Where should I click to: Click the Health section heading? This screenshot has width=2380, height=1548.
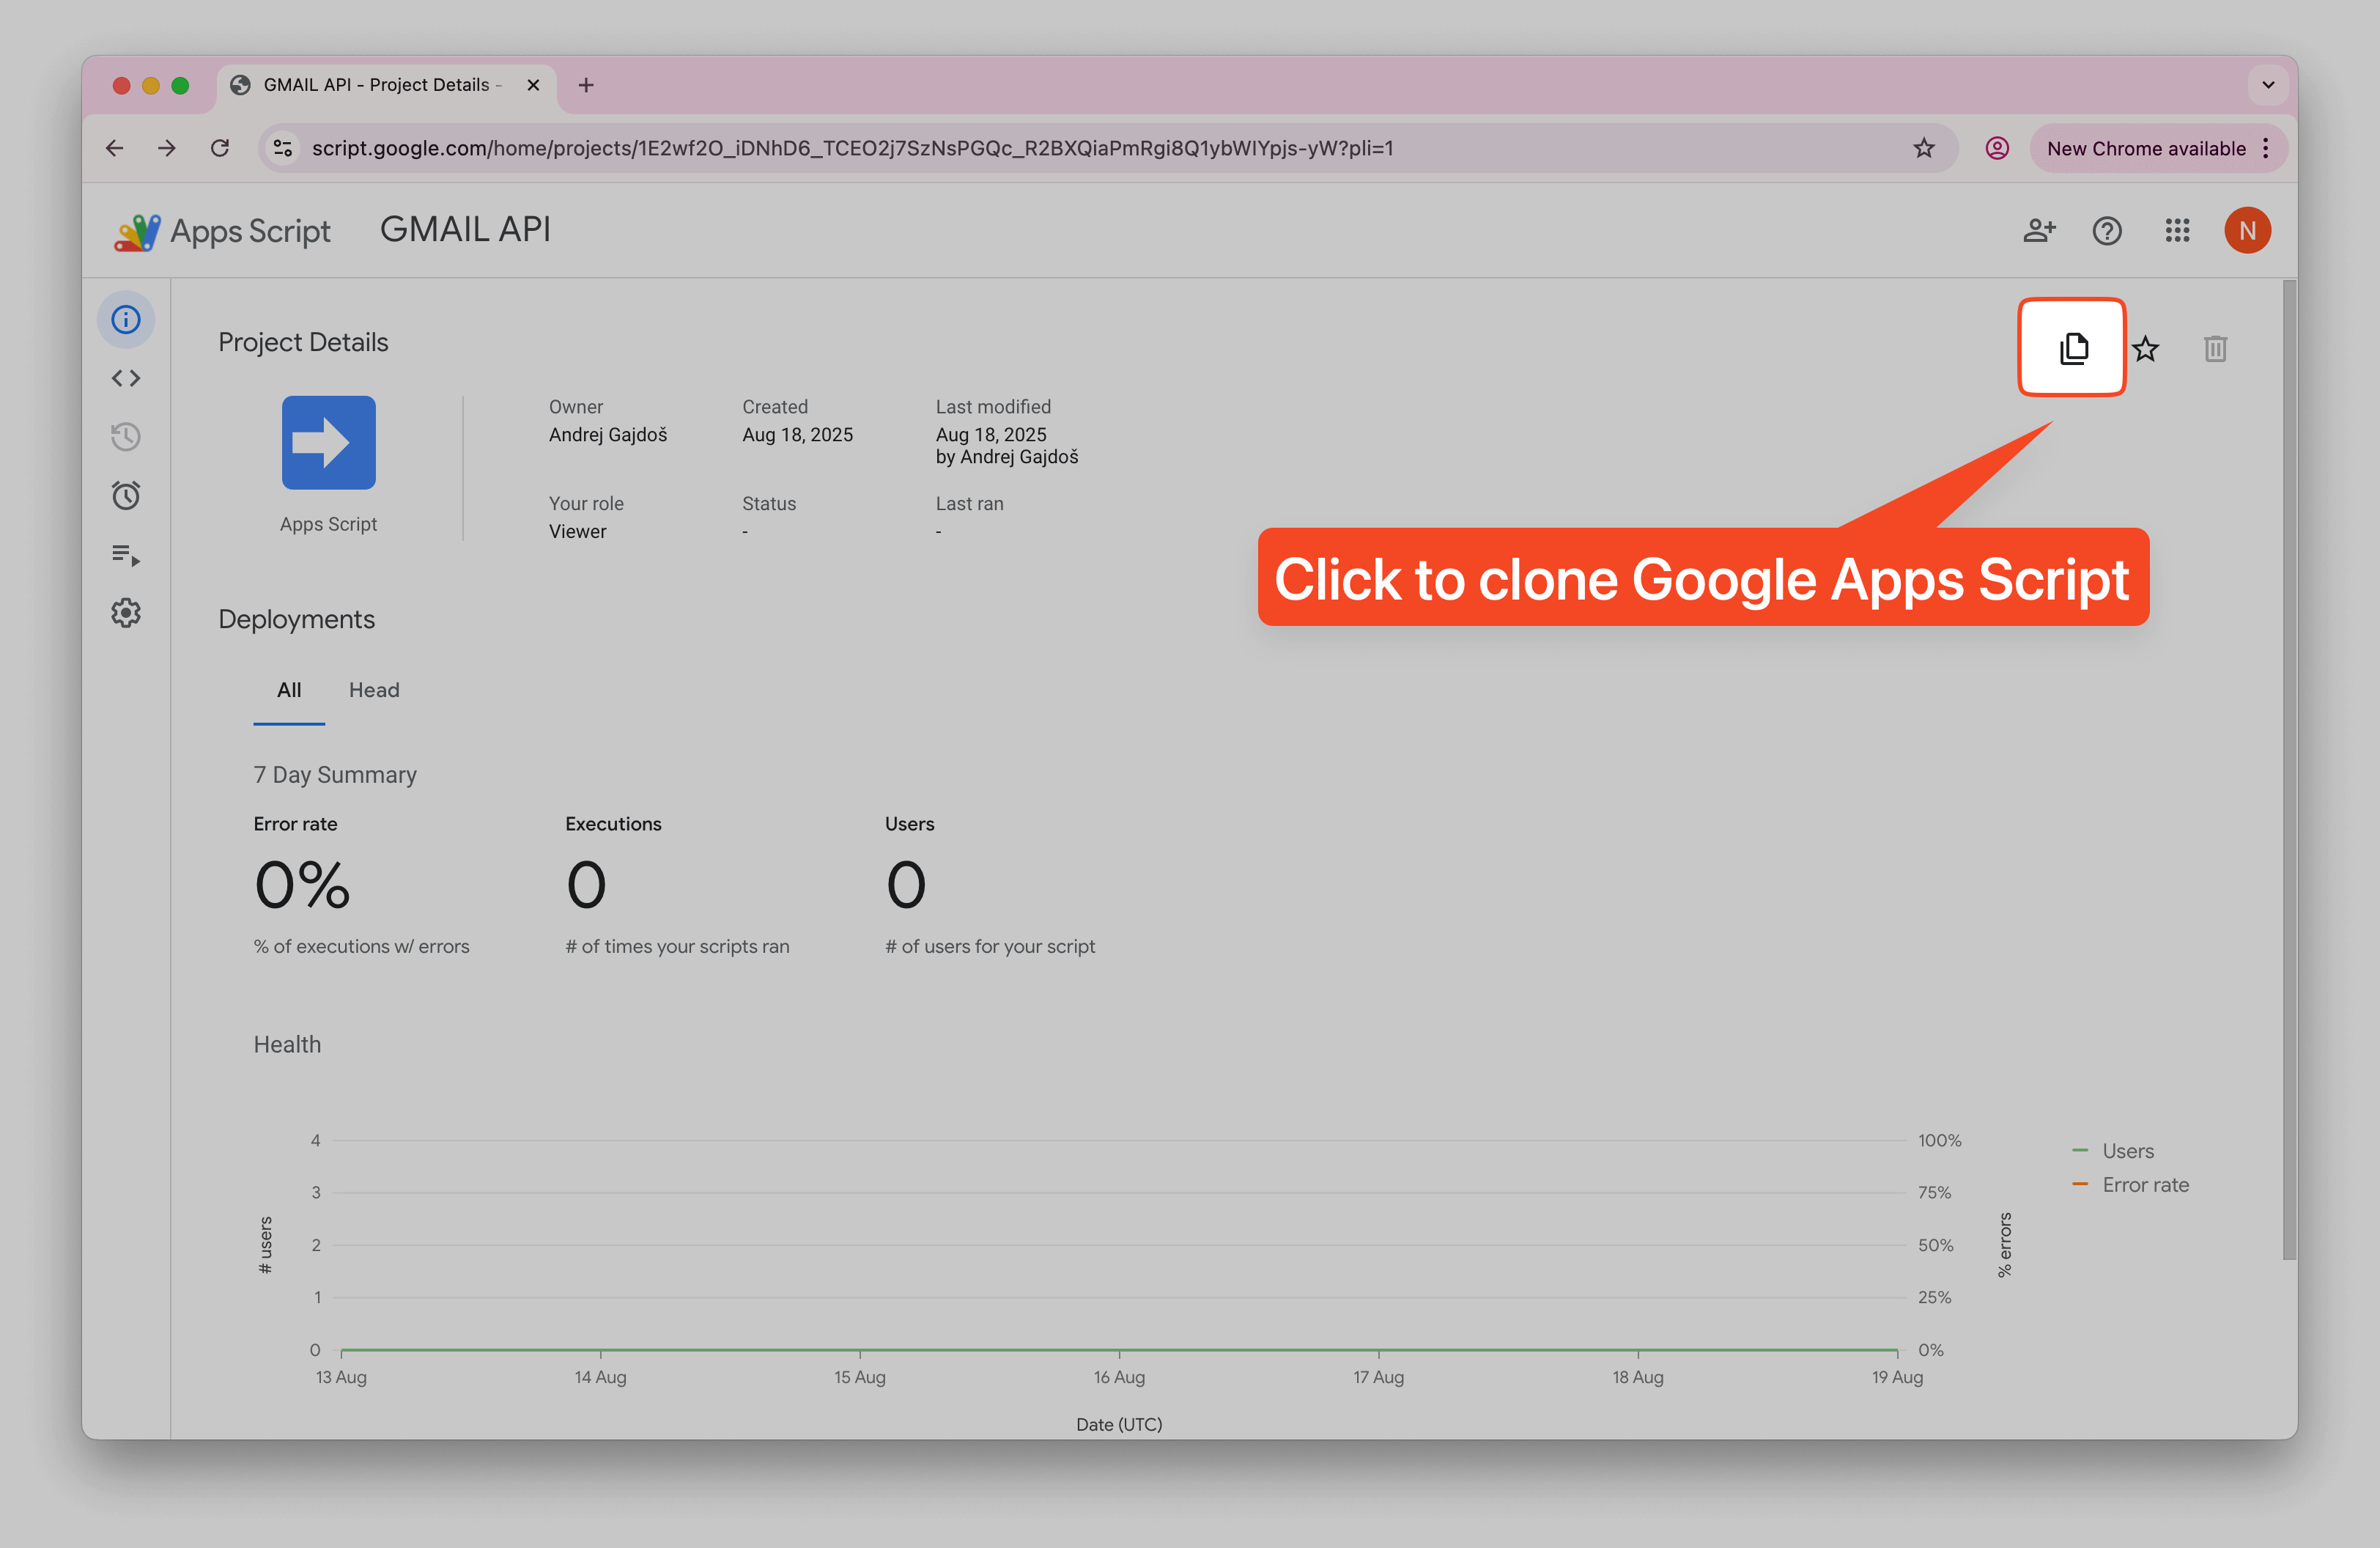point(287,1044)
